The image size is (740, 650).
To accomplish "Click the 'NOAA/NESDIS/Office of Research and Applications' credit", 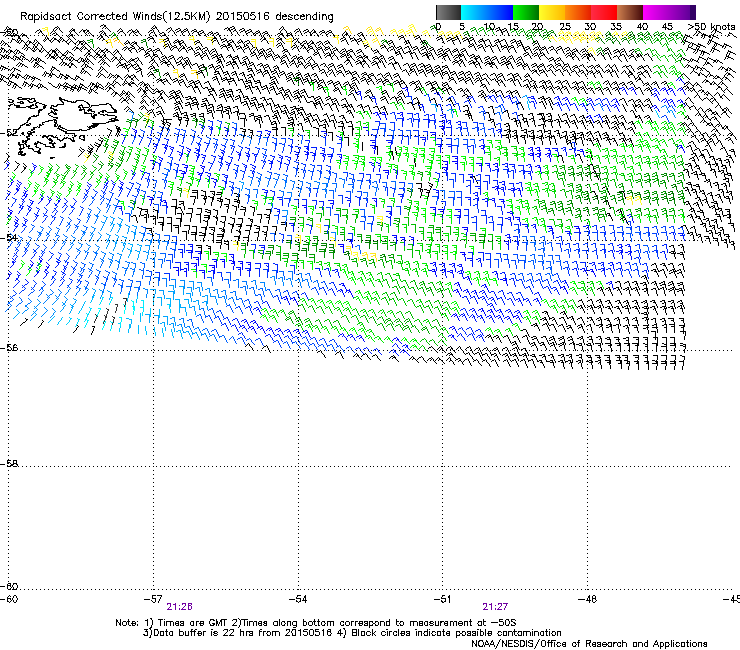I will pyautogui.click(x=589, y=643).
